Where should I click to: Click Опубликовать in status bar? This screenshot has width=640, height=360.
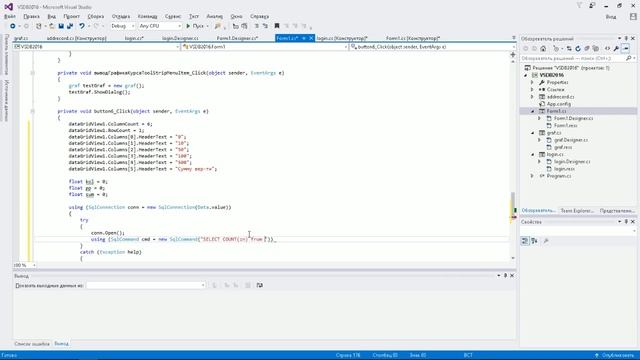(615, 356)
